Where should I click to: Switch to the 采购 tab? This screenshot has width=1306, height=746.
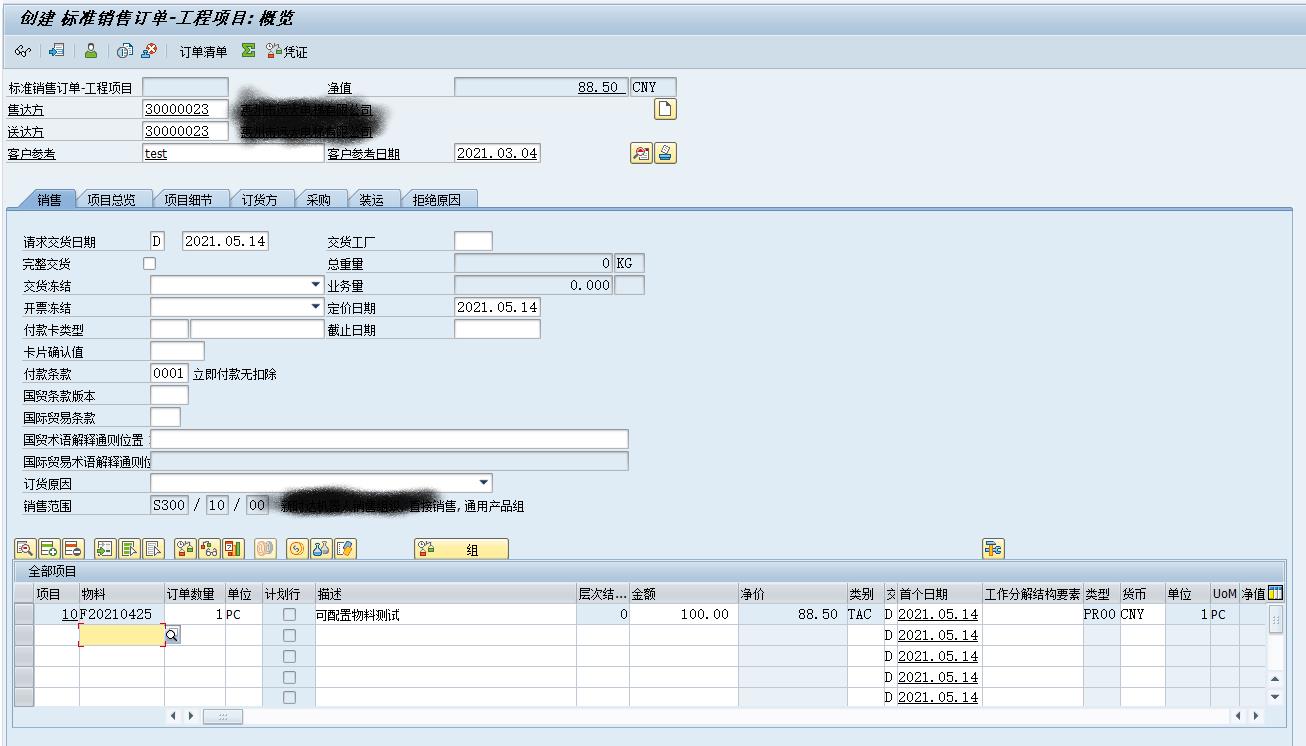319,199
